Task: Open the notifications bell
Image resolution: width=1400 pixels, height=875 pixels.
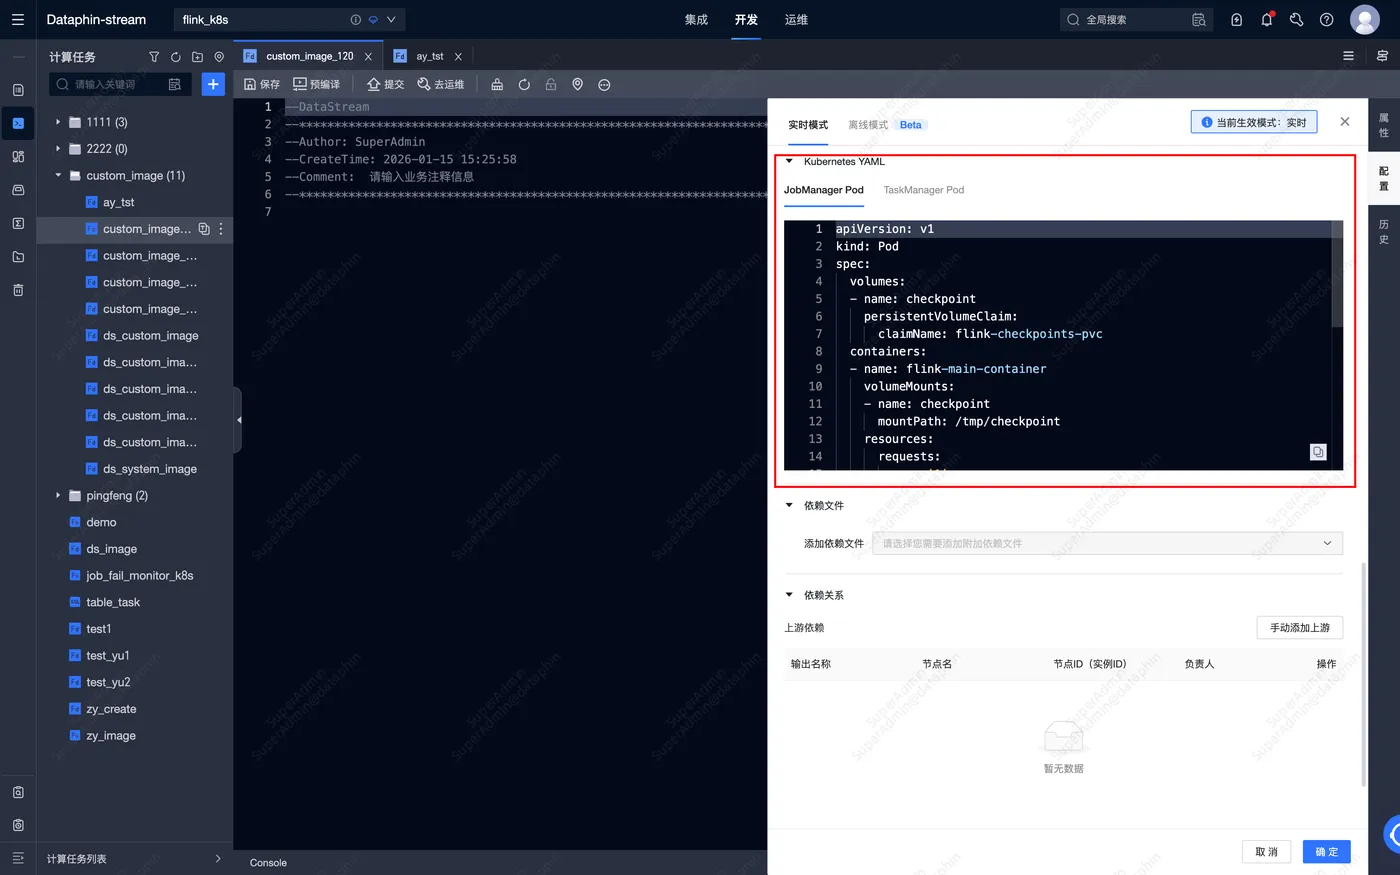Action: point(1267,20)
